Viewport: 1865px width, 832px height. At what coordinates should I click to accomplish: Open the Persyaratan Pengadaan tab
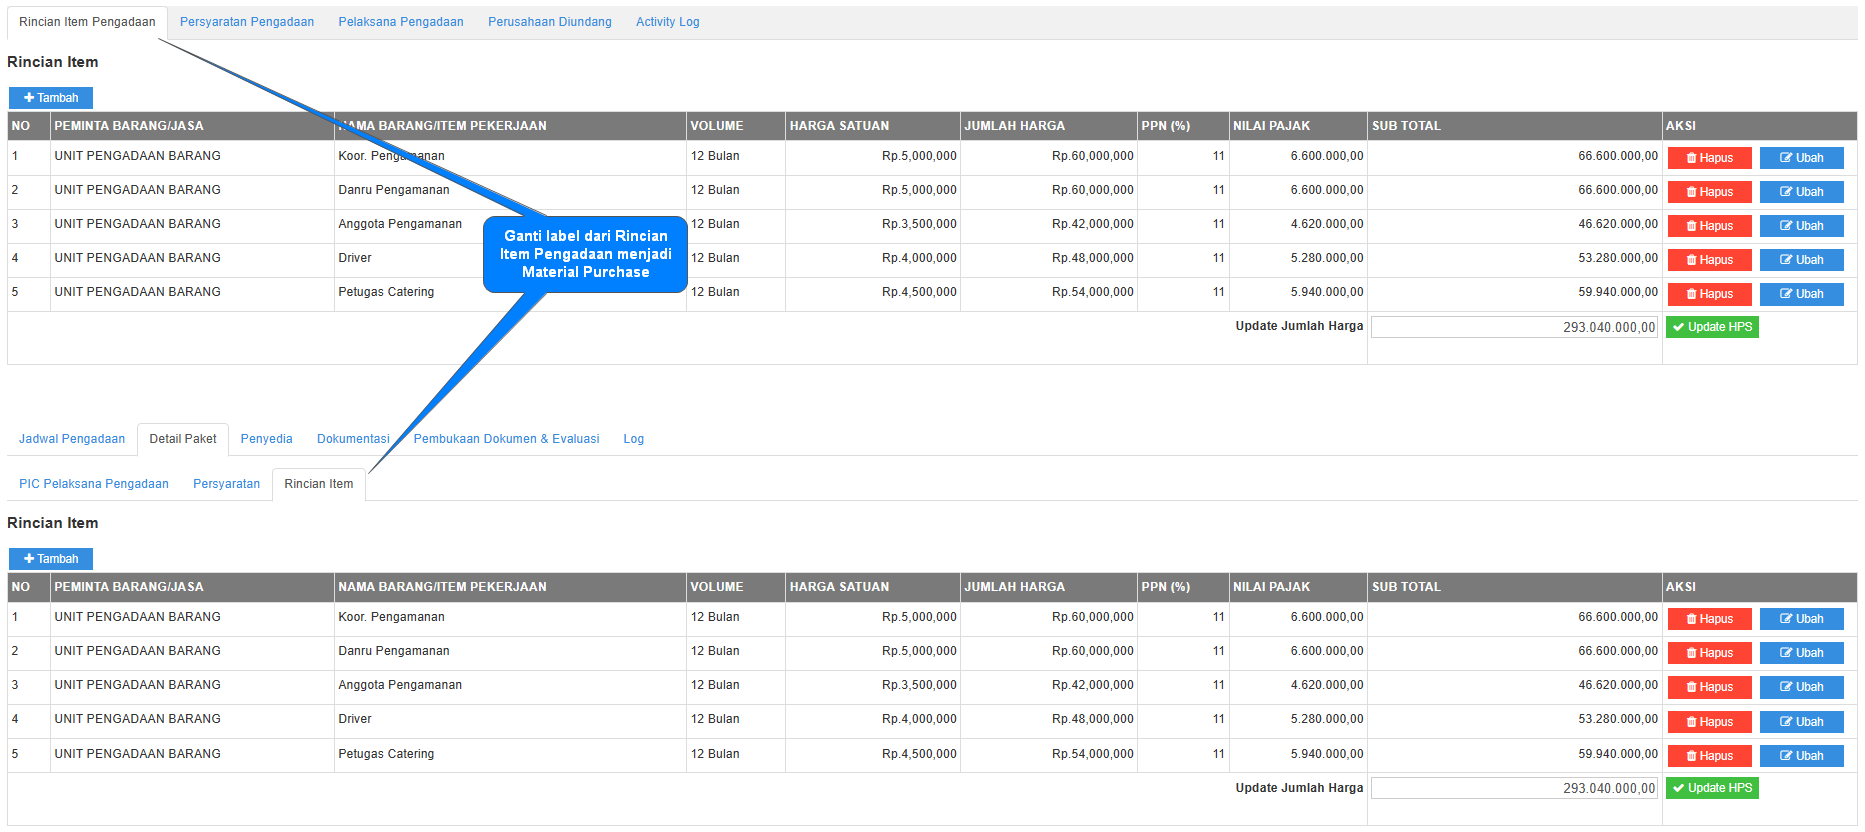click(247, 22)
